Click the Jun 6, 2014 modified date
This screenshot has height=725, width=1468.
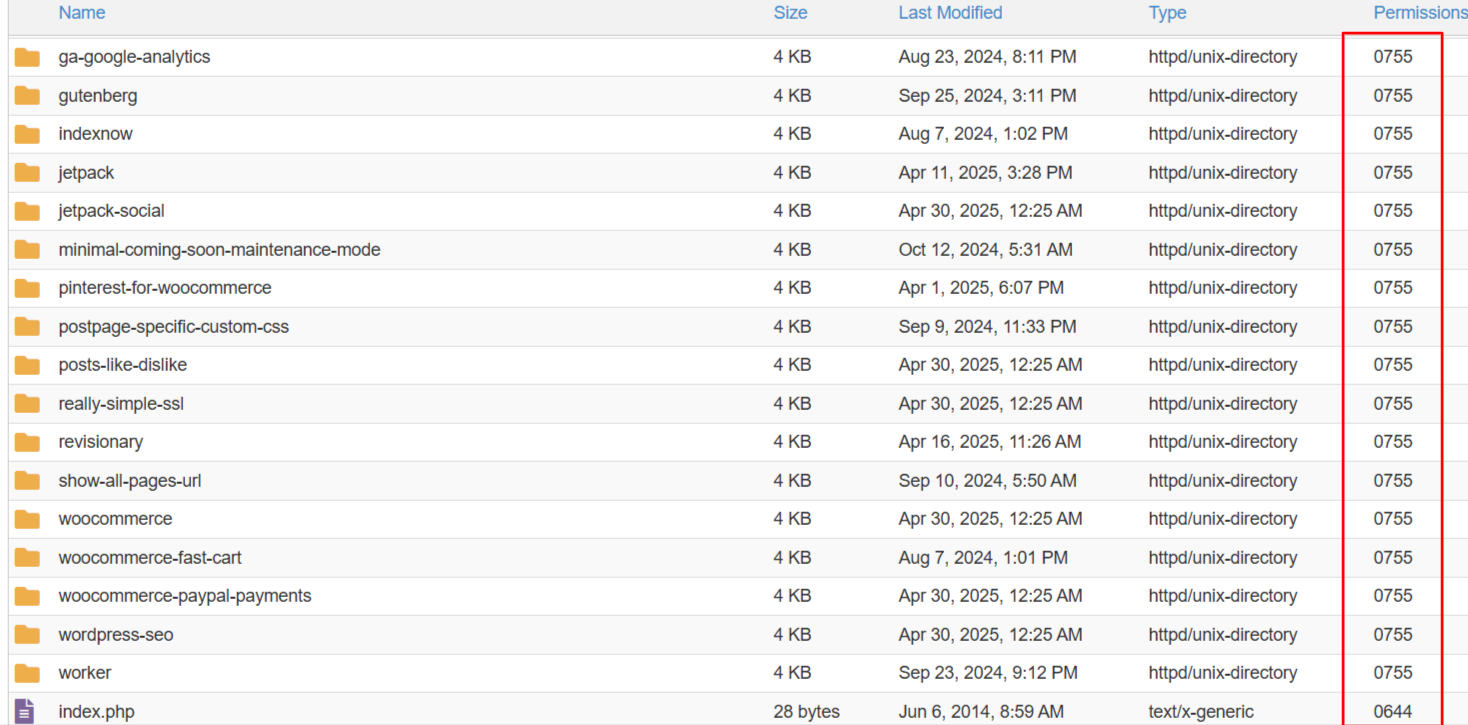[x=980, y=712]
